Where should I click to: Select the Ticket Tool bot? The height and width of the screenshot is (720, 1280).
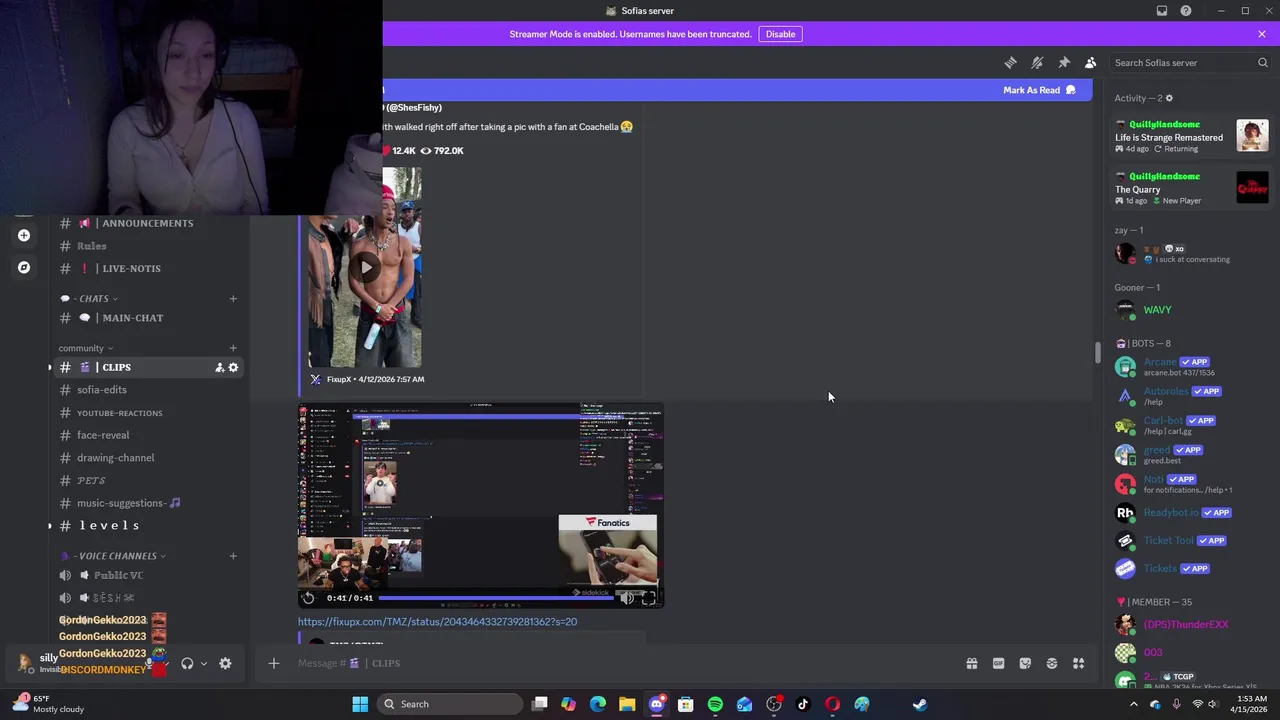pyautogui.click(x=1192, y=541)
